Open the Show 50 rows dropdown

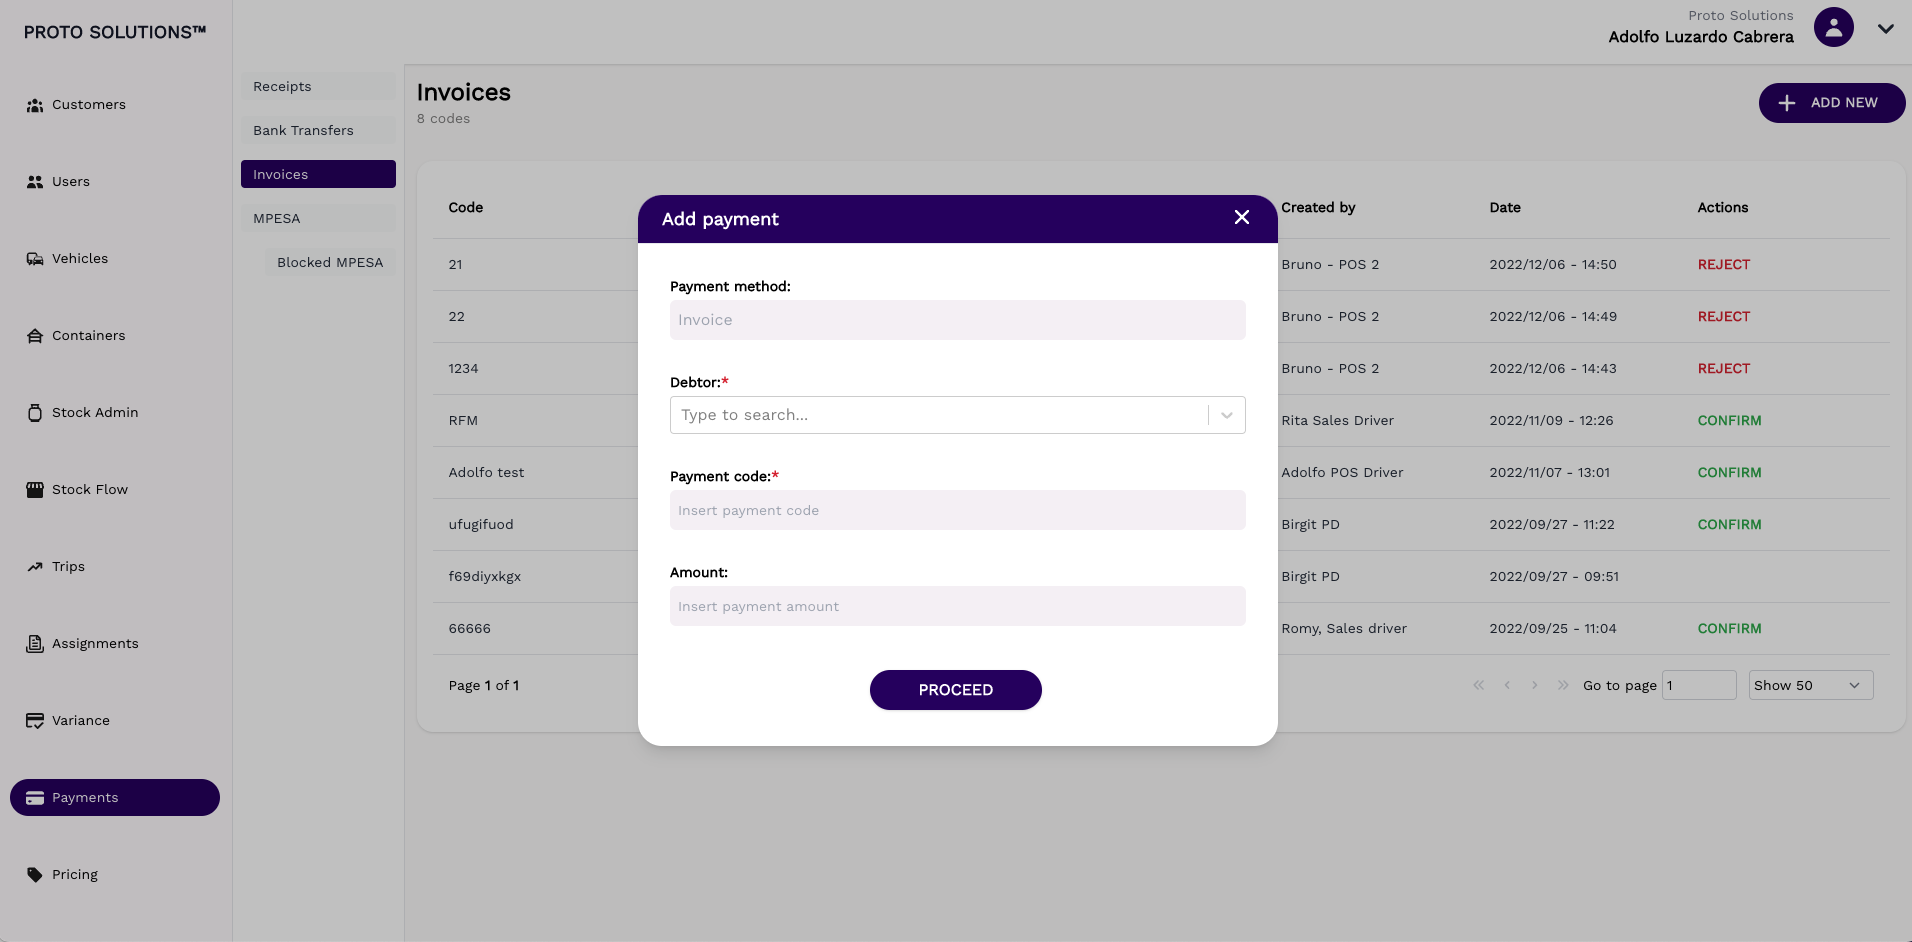(x=1811, y=685)
